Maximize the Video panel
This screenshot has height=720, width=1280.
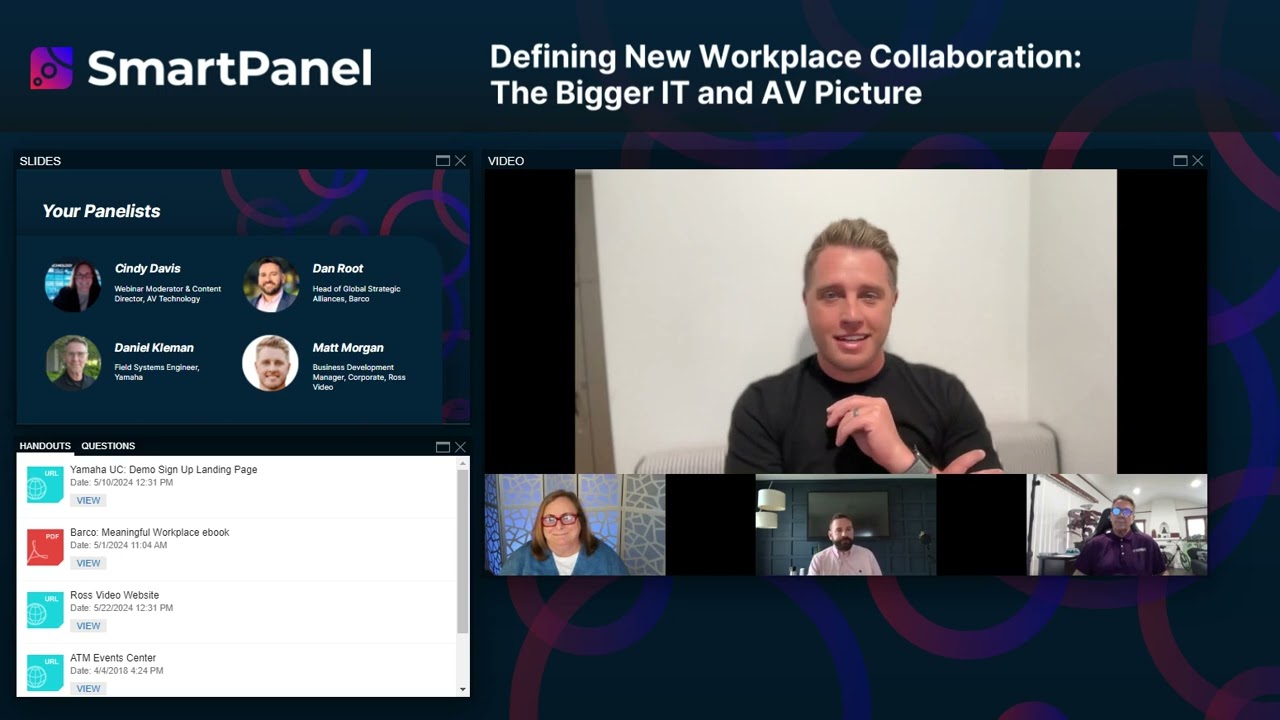pyautogui.click(x=1180, y=160)
